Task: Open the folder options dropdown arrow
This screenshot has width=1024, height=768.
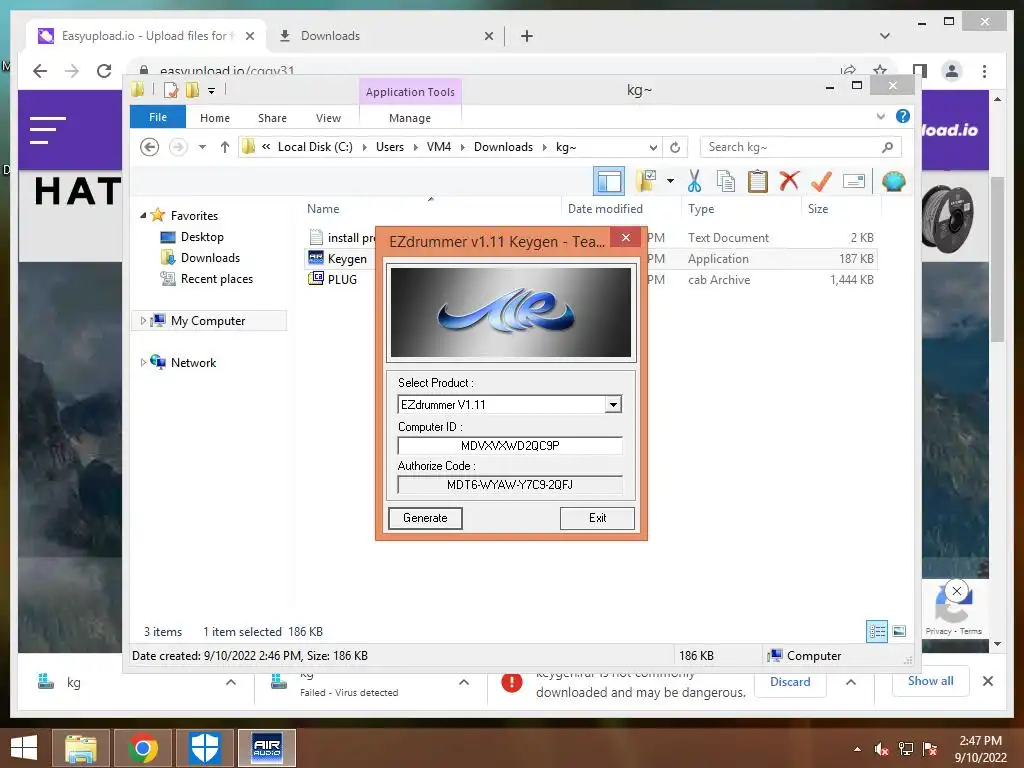Action: click(x=670, y=181)
